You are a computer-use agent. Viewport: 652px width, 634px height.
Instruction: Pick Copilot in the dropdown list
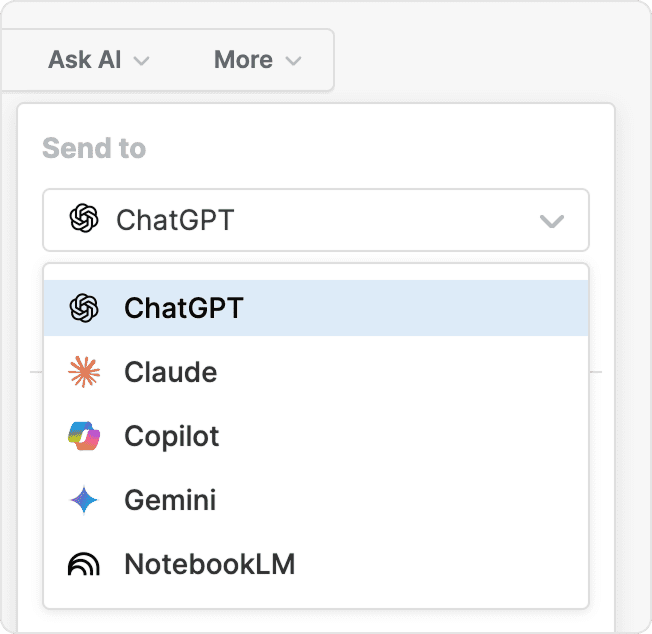(172, 436)
